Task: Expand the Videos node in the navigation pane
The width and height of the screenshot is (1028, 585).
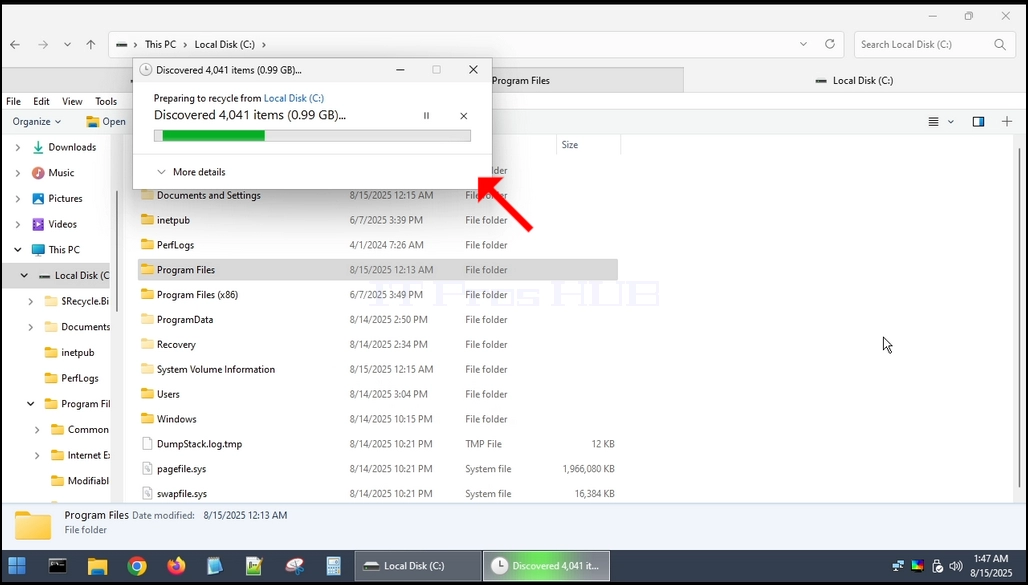Action: pyautogui.click(x=18, y=224)
